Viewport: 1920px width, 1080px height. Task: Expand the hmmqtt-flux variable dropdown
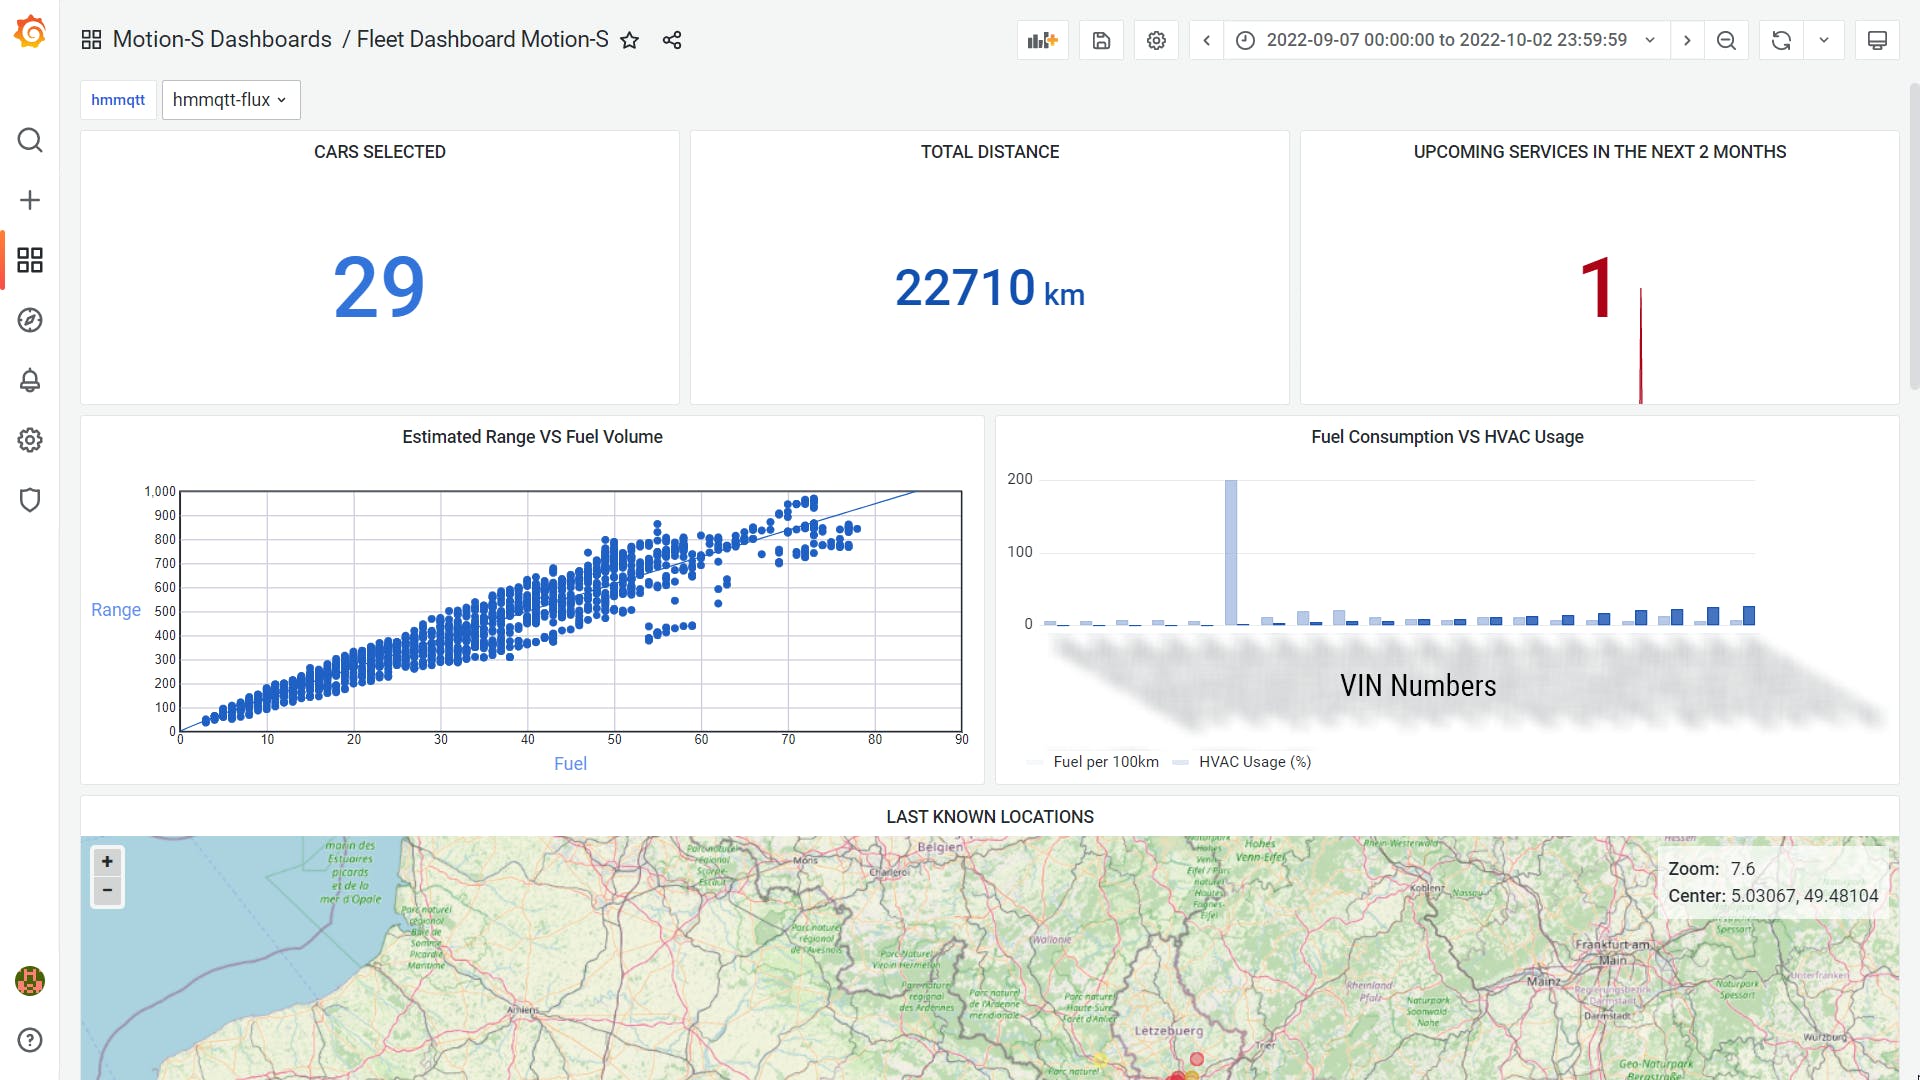coord(231,100)
